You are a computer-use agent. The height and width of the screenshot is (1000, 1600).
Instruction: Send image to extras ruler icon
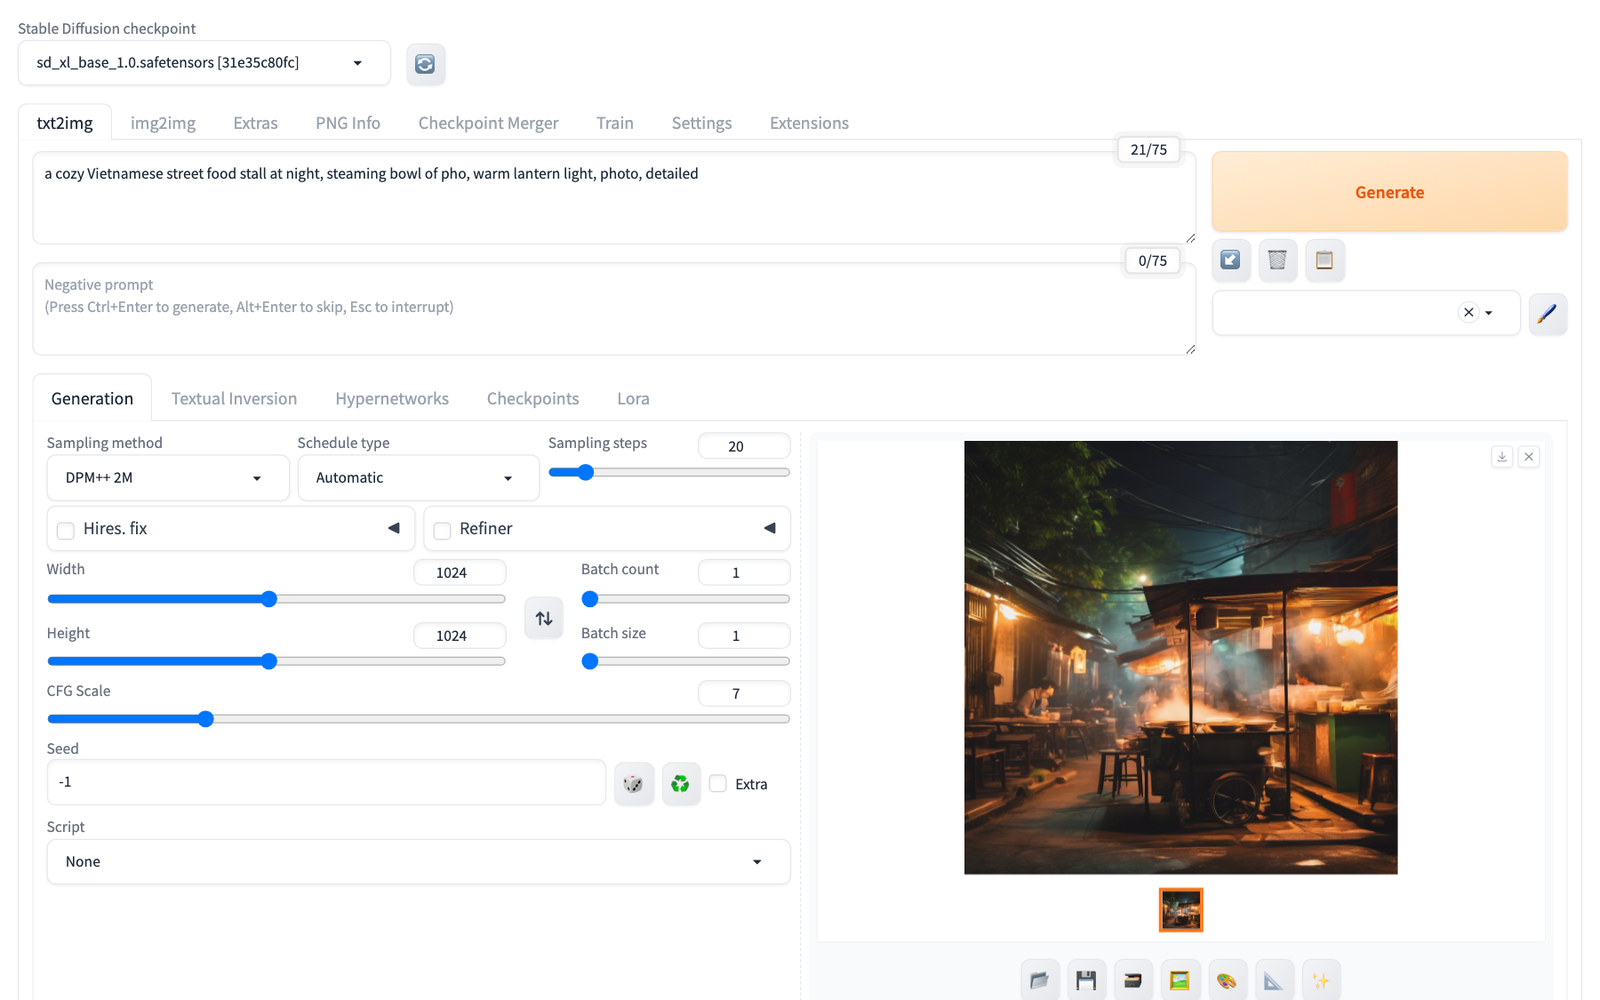tap(1274, 980)
